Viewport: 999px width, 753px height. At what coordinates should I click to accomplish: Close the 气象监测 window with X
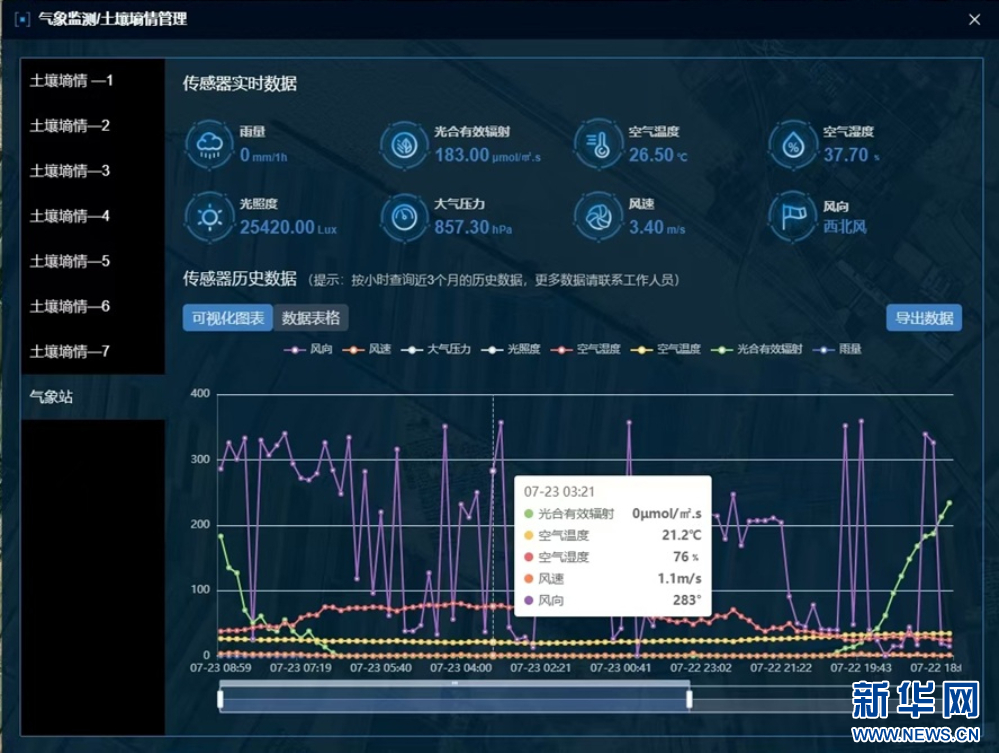tap(974, 20)
